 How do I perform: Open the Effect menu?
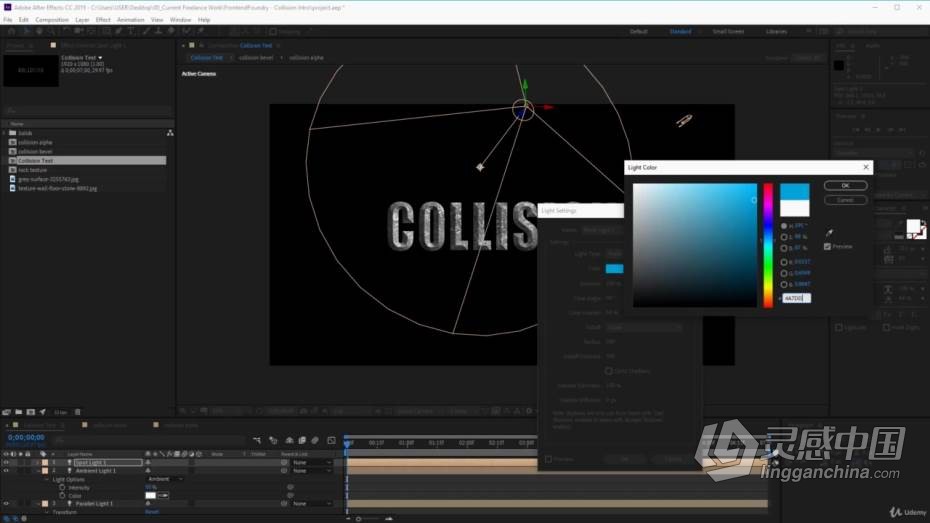103,20
